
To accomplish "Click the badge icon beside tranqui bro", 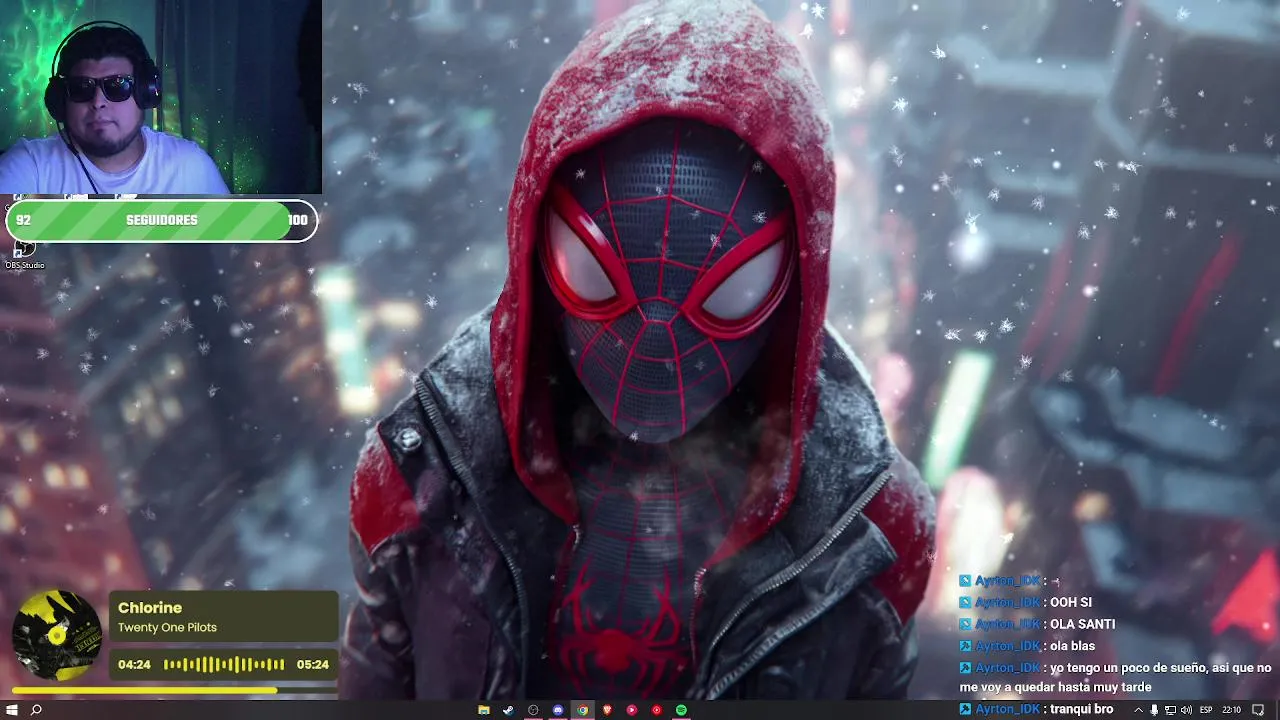I will tap(965, 709).
